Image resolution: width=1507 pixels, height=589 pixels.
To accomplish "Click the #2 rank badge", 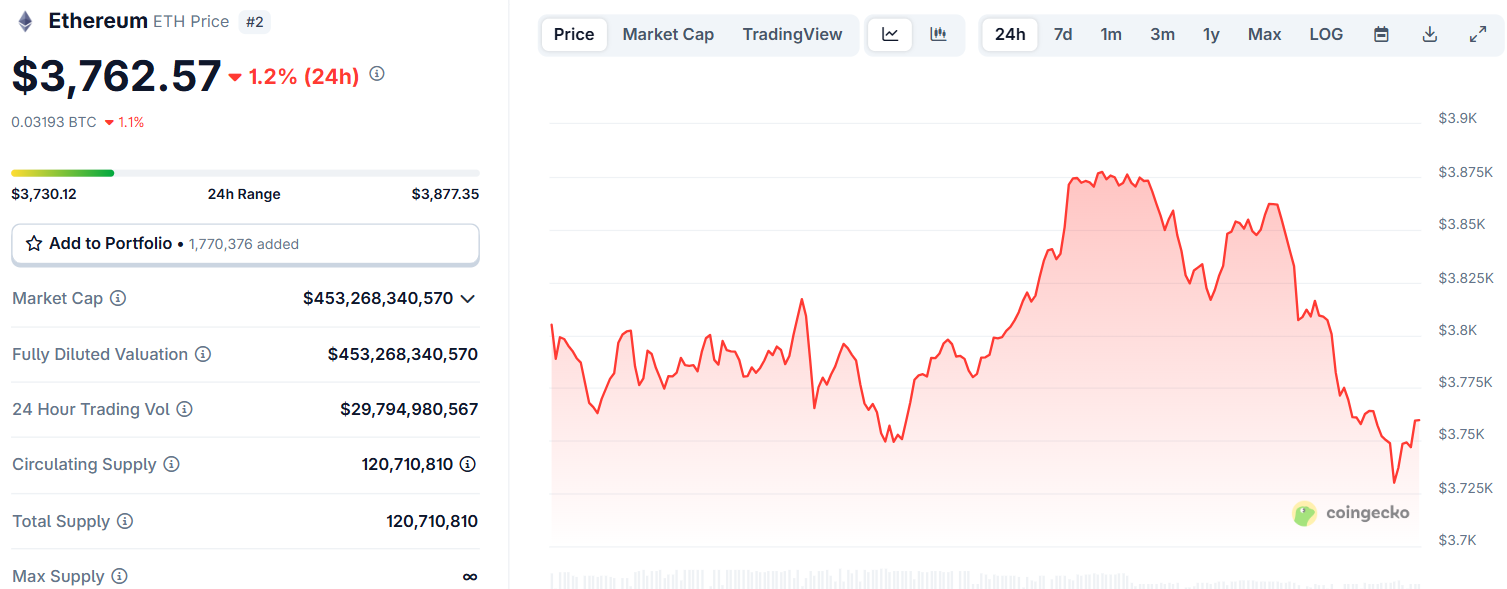I will (255, 21).
